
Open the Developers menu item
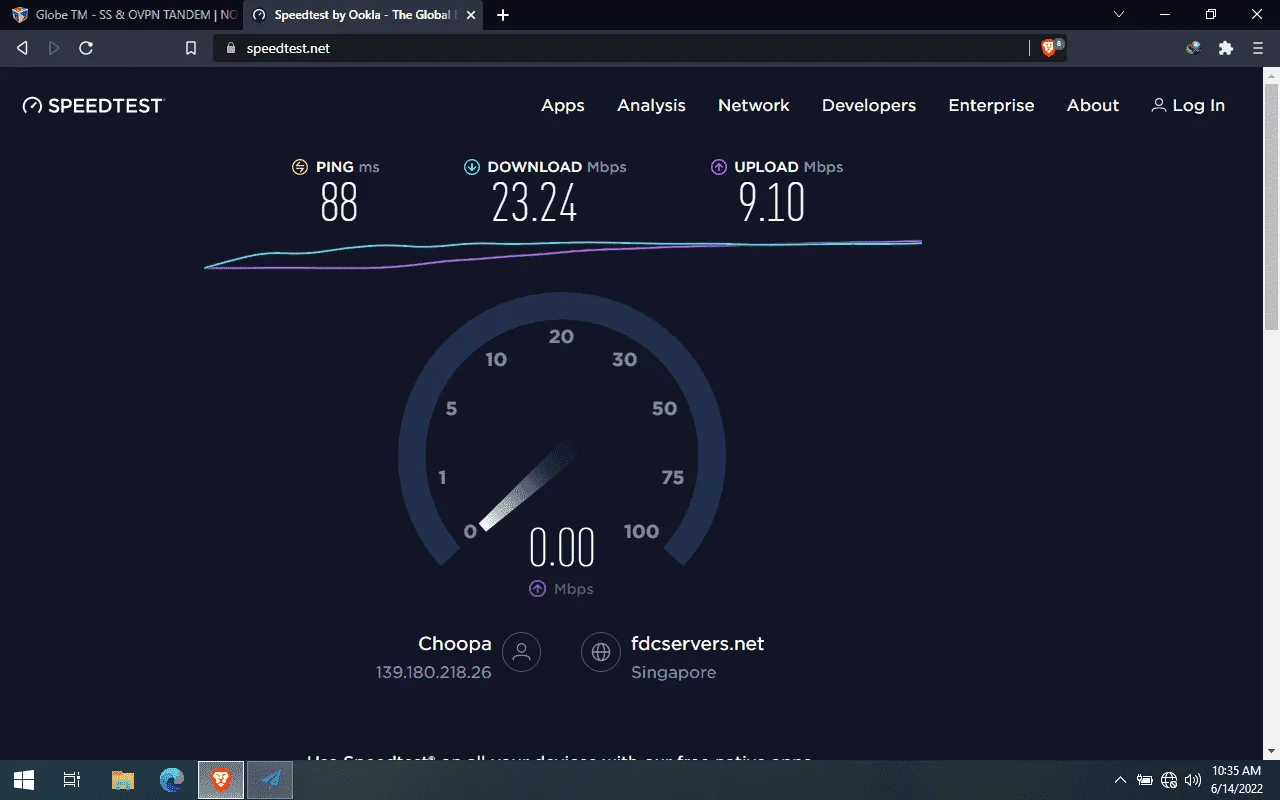(869, 105)
